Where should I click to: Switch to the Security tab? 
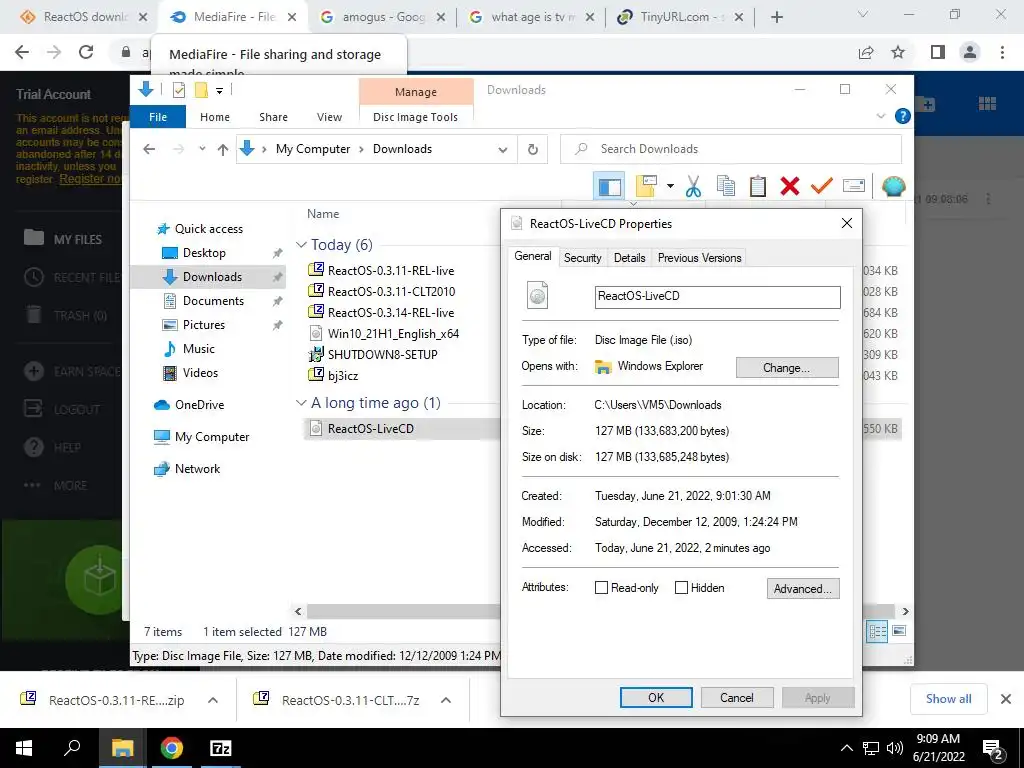pyautogui.click(x=583, y=258)
